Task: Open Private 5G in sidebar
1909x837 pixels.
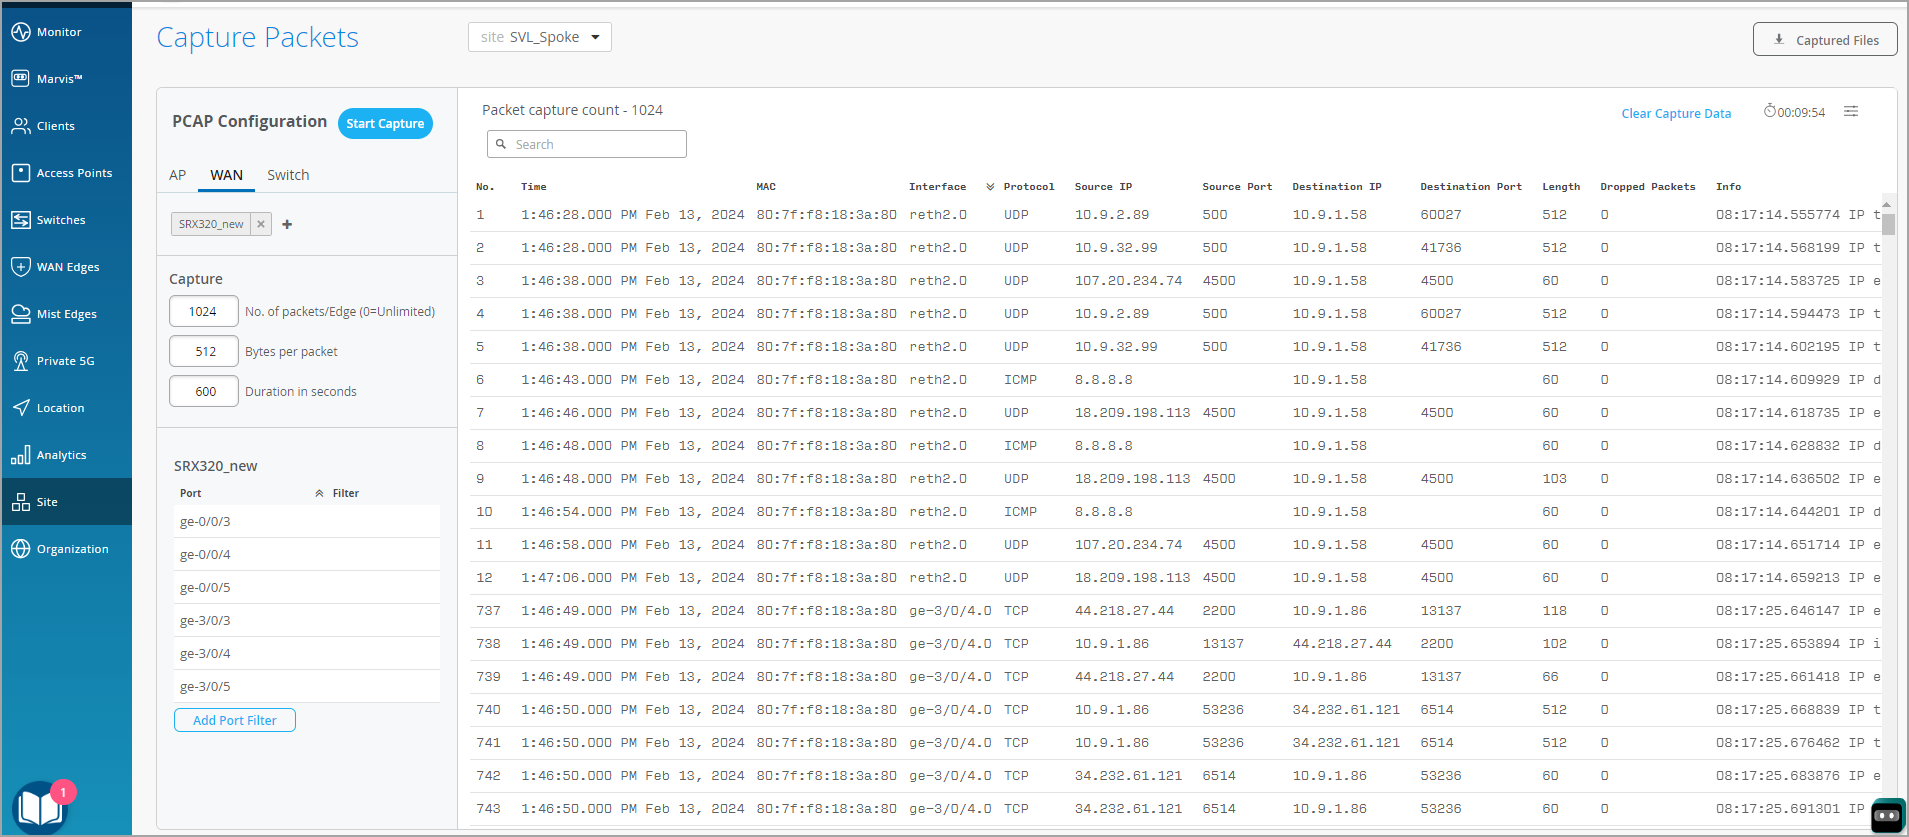Action: coord(65,361)
